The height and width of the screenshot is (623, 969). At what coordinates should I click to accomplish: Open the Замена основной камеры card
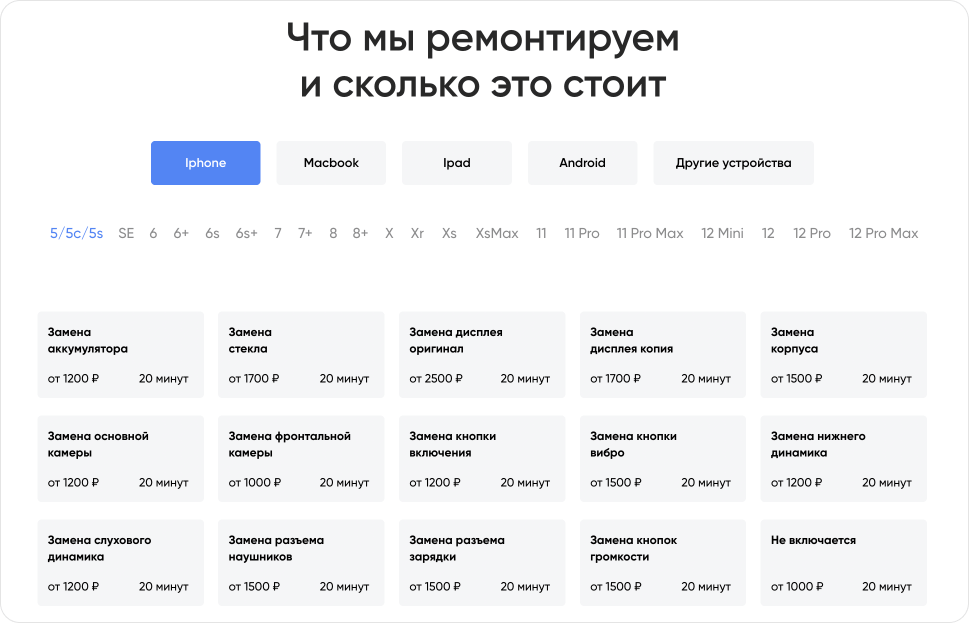click(x=121, y=459)
